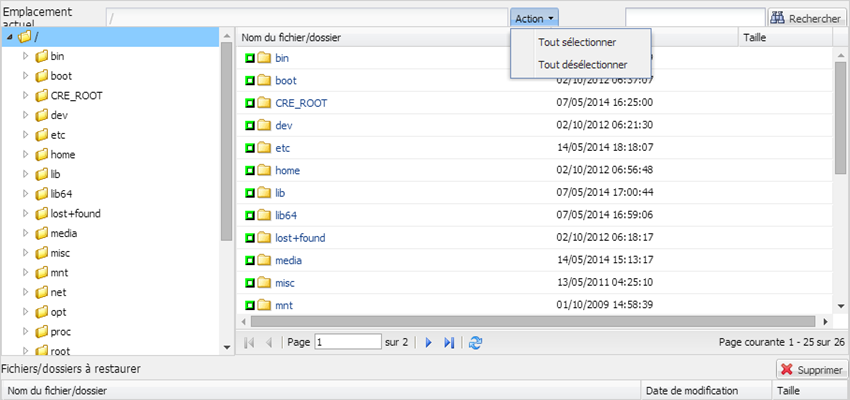Open the lost+found folder link
Screen dimensions: 850x400
tap(300, 238)
